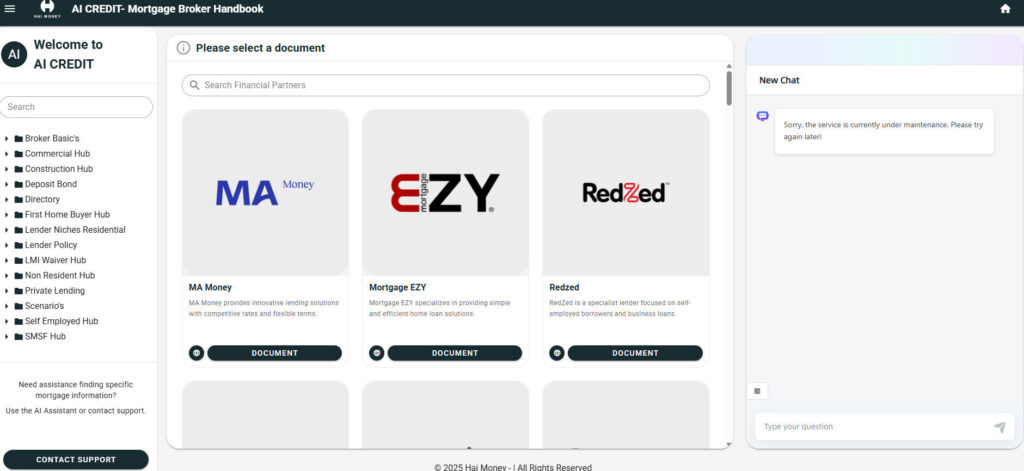Click the home icon in header
This screenshot has width=1024, height=471.
tap(1005, 9)
